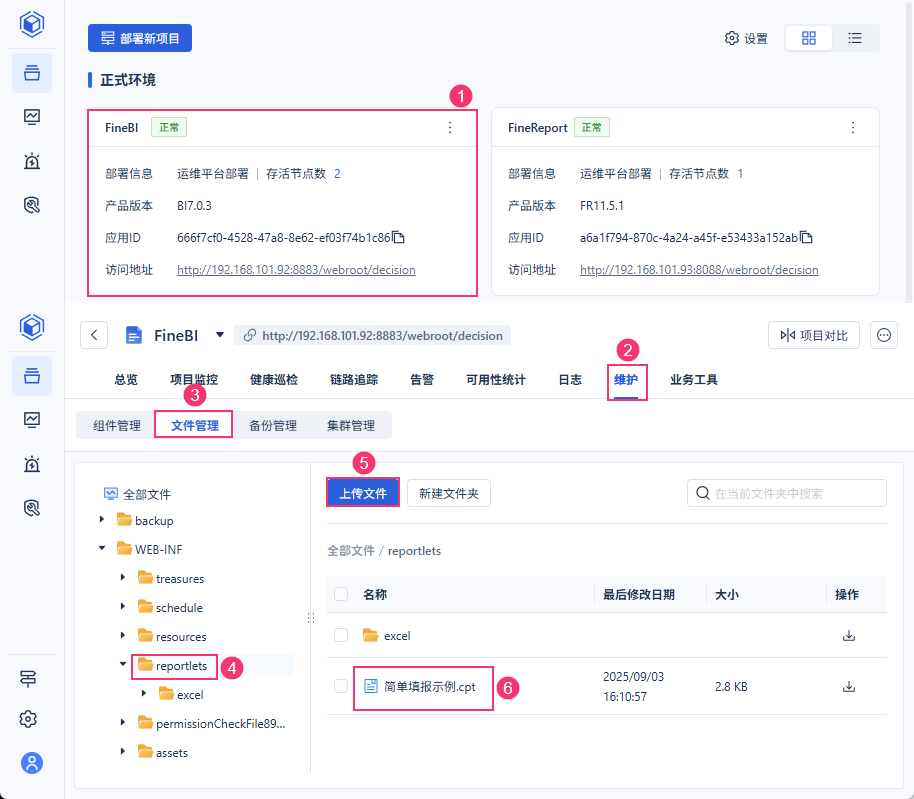Open the excel folder in file list

point(397,636)
